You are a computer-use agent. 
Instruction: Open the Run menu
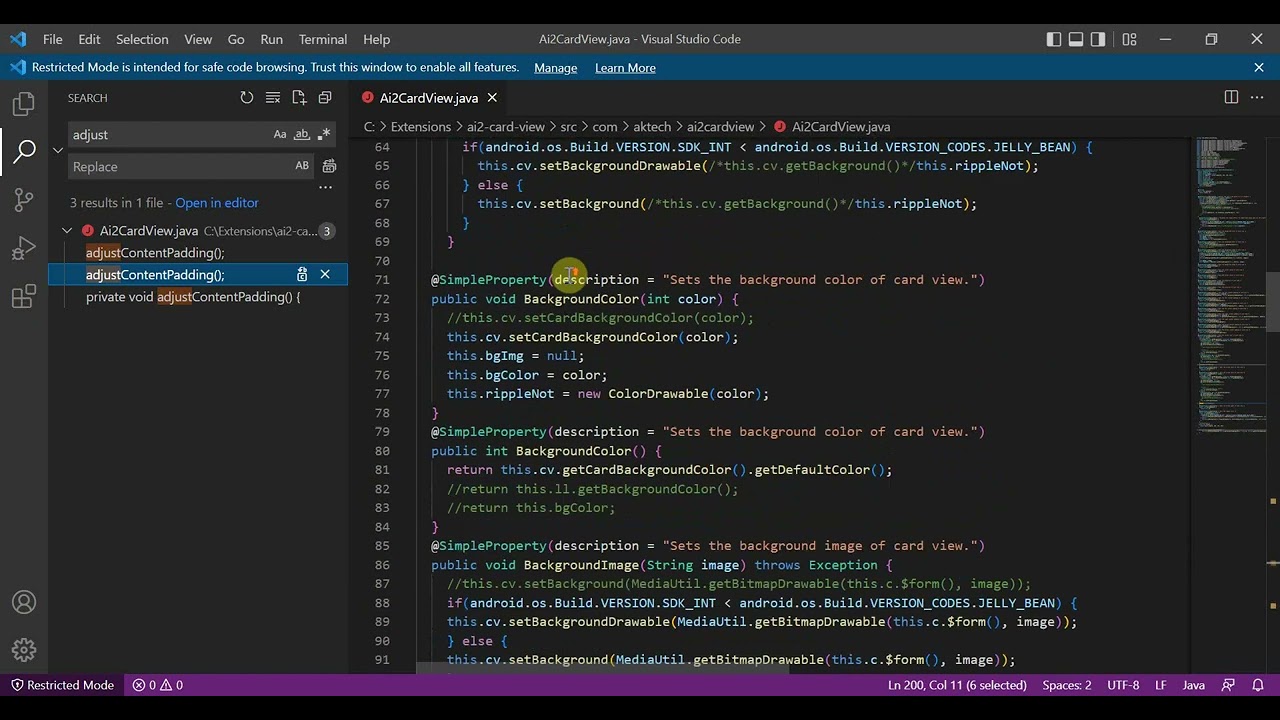[271, 39]
